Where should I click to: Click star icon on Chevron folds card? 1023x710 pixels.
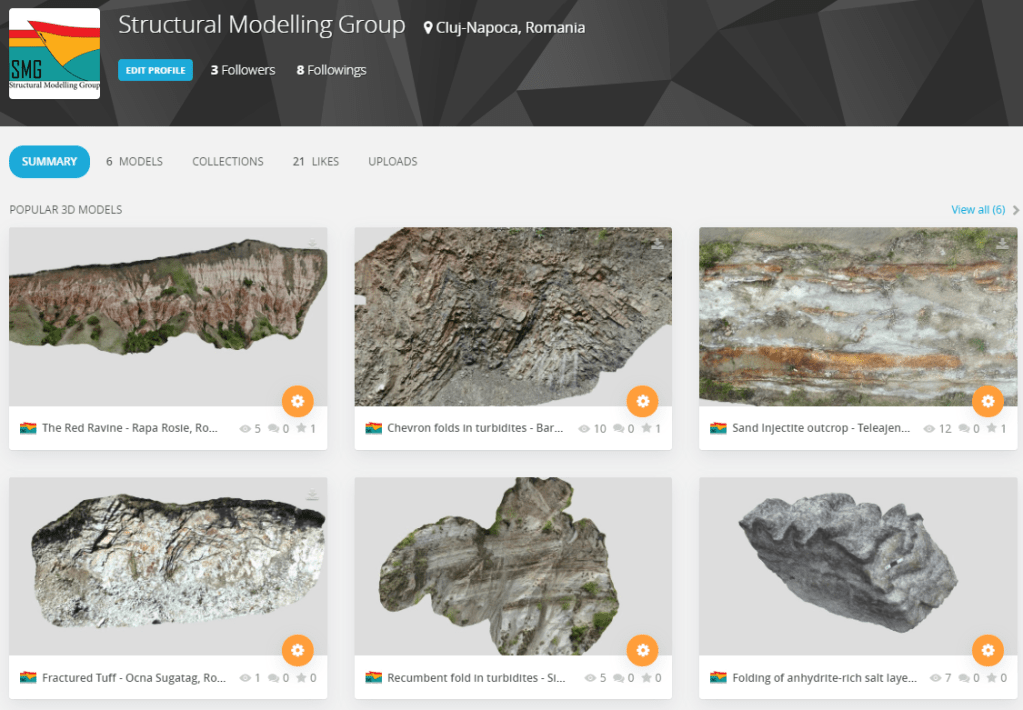click(x=646, y=429)
